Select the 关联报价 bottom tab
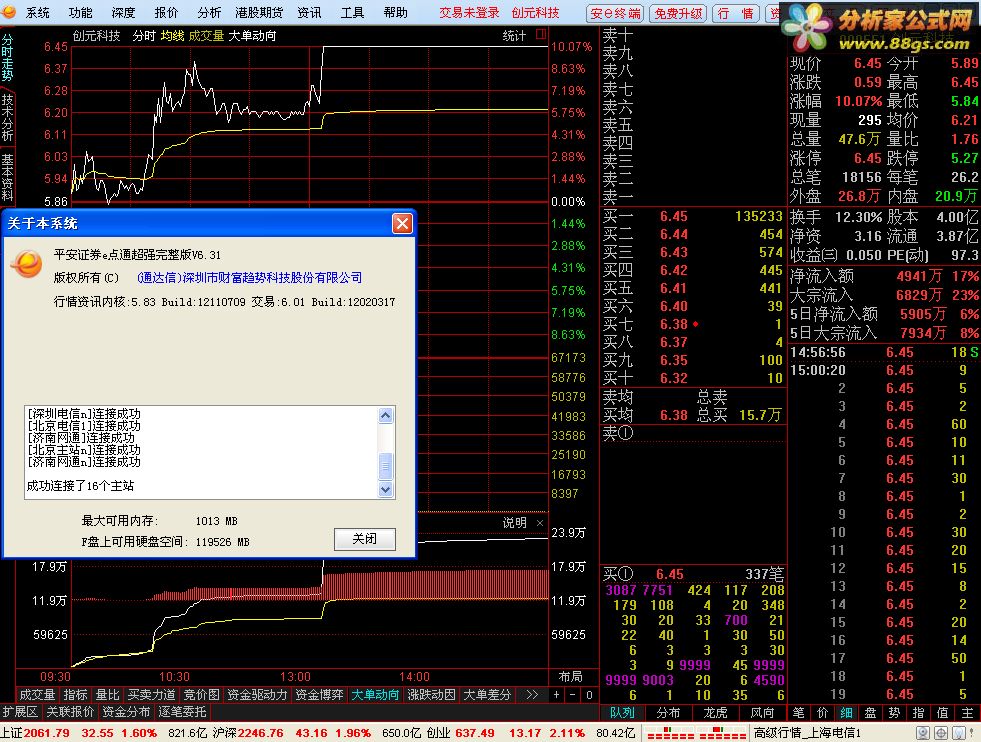This screenshot has height=742, width=981. click(x=69, y=712)
